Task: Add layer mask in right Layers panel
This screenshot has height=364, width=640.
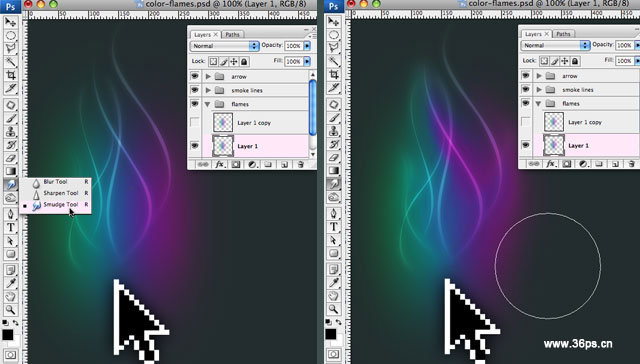Action: coord(567,164)
